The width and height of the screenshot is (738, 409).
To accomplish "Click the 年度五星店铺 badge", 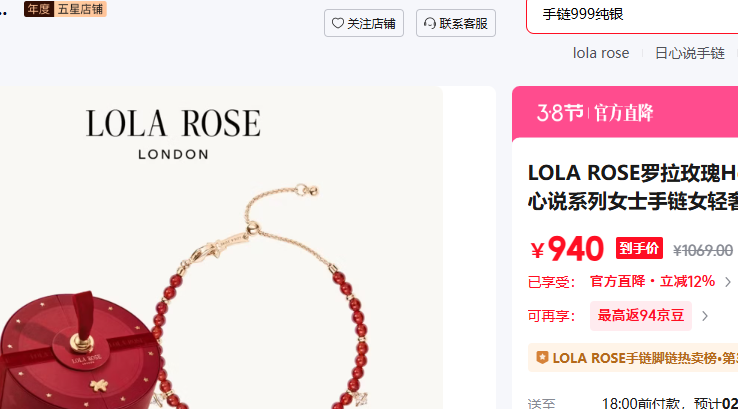I will tap(65, 9).
